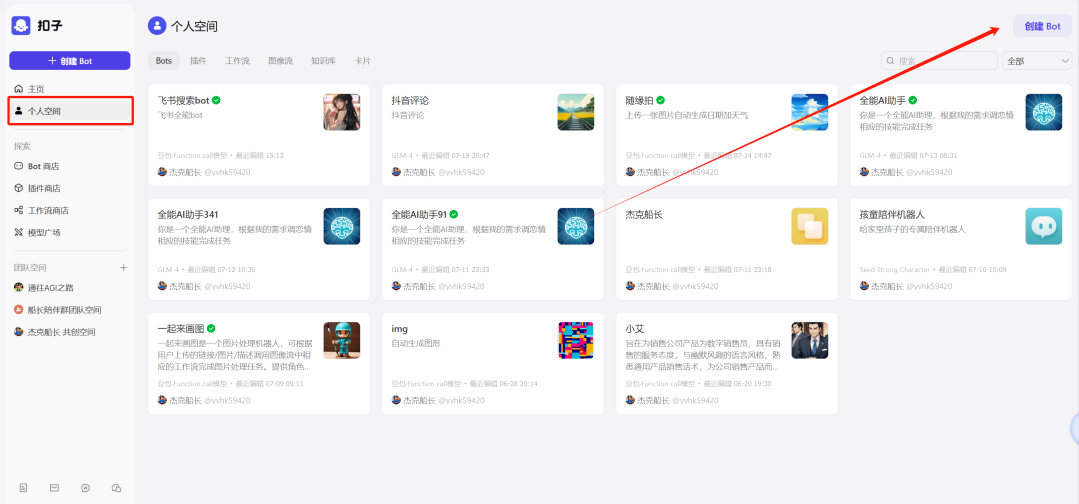Open the Bot 商店 store
The width and height of the screenshot is (1079, 504).
43,166
